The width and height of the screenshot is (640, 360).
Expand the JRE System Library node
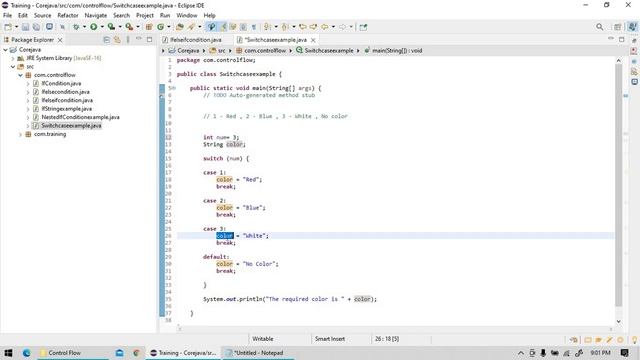click(x=13, y=58)
